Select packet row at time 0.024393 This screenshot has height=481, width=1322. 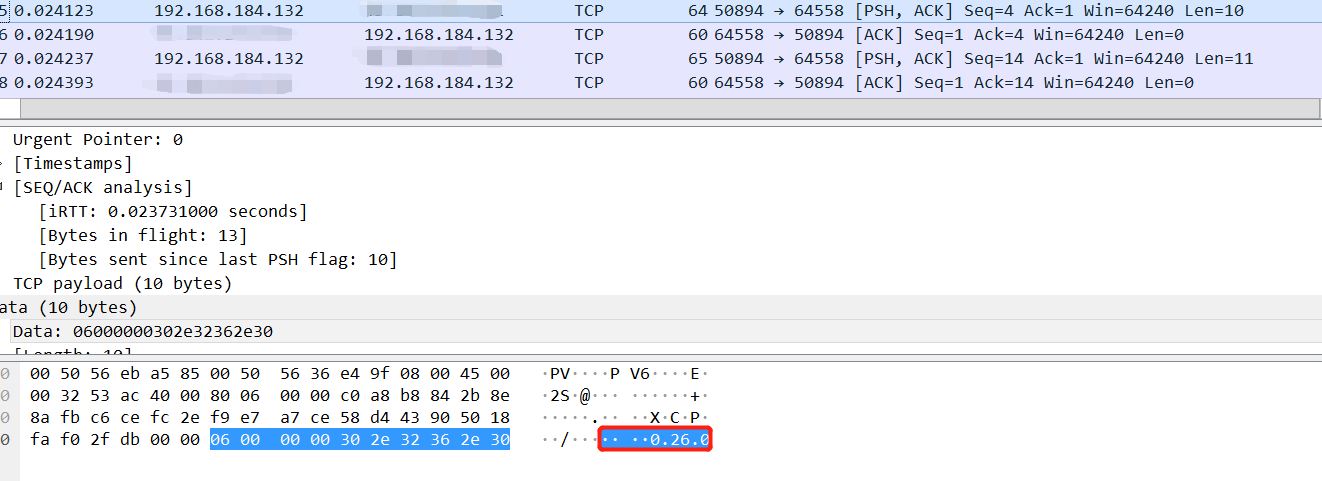click(661, 82)
